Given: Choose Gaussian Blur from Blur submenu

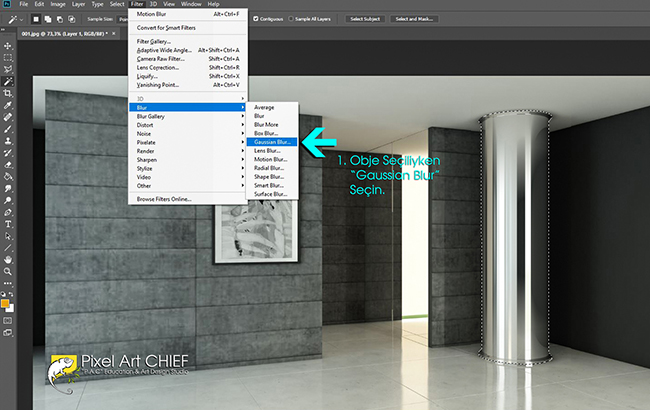Looking at the screenshot, I should 271,141.
